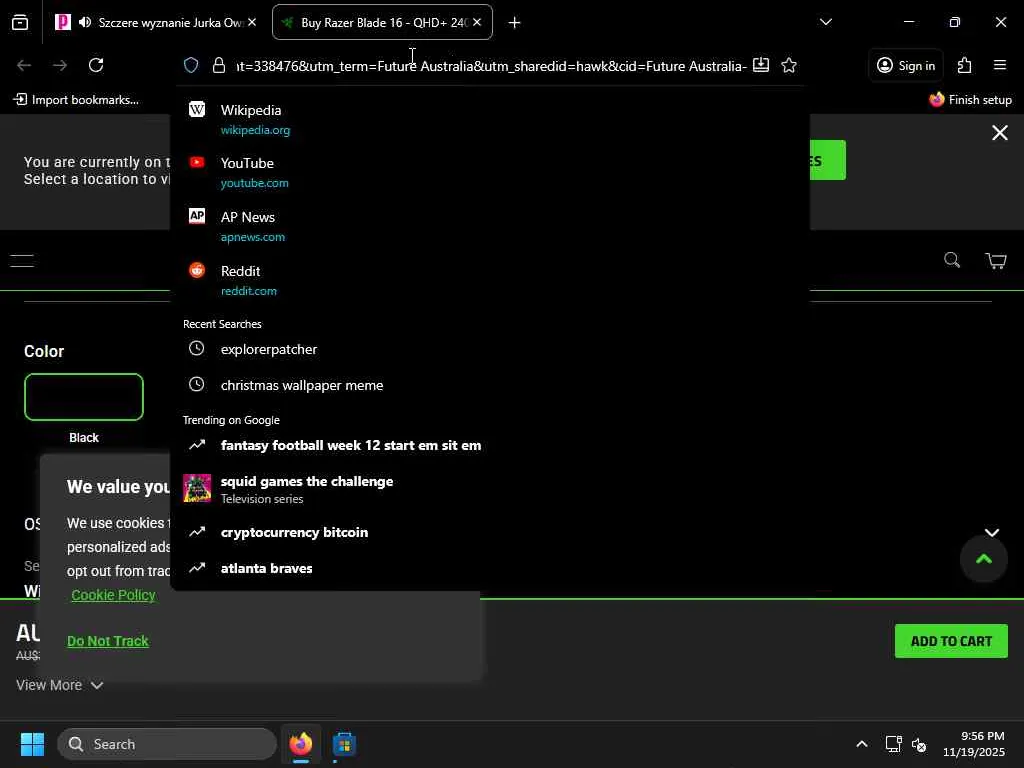This screenshot has height=768, width=1024.
Task: Mute the Szczere wyznanie tab audio
Action: click(x=85, y=22)
